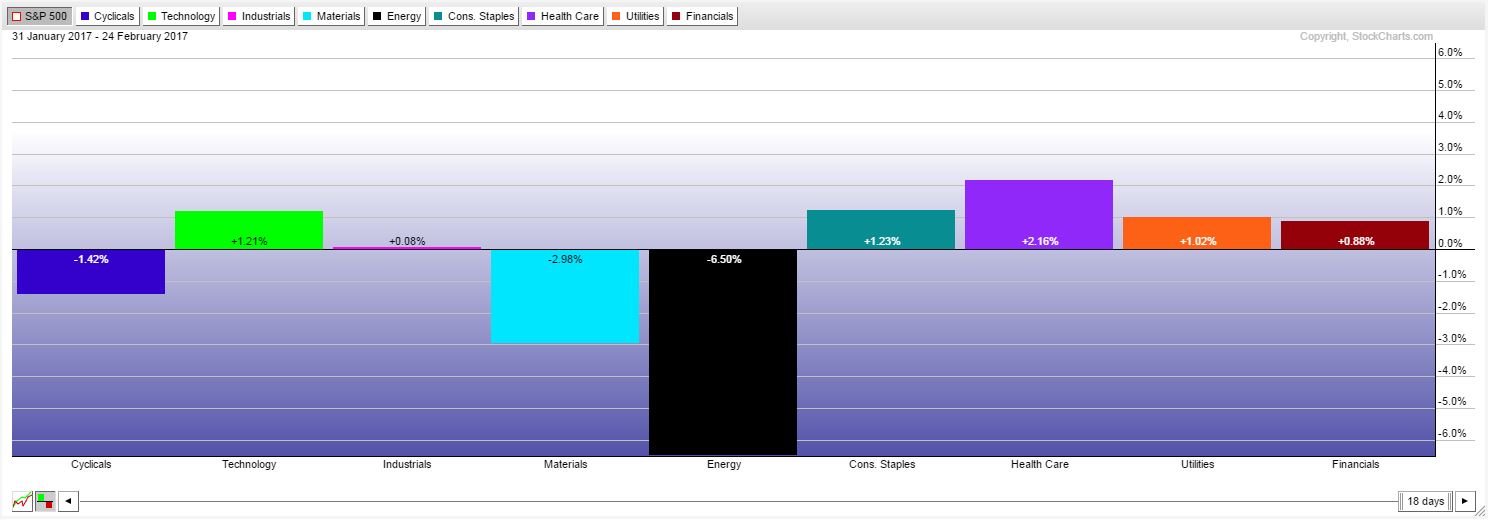Click the right arrow to advance date range
The image size is (1491, 520).
(1465, 501)
